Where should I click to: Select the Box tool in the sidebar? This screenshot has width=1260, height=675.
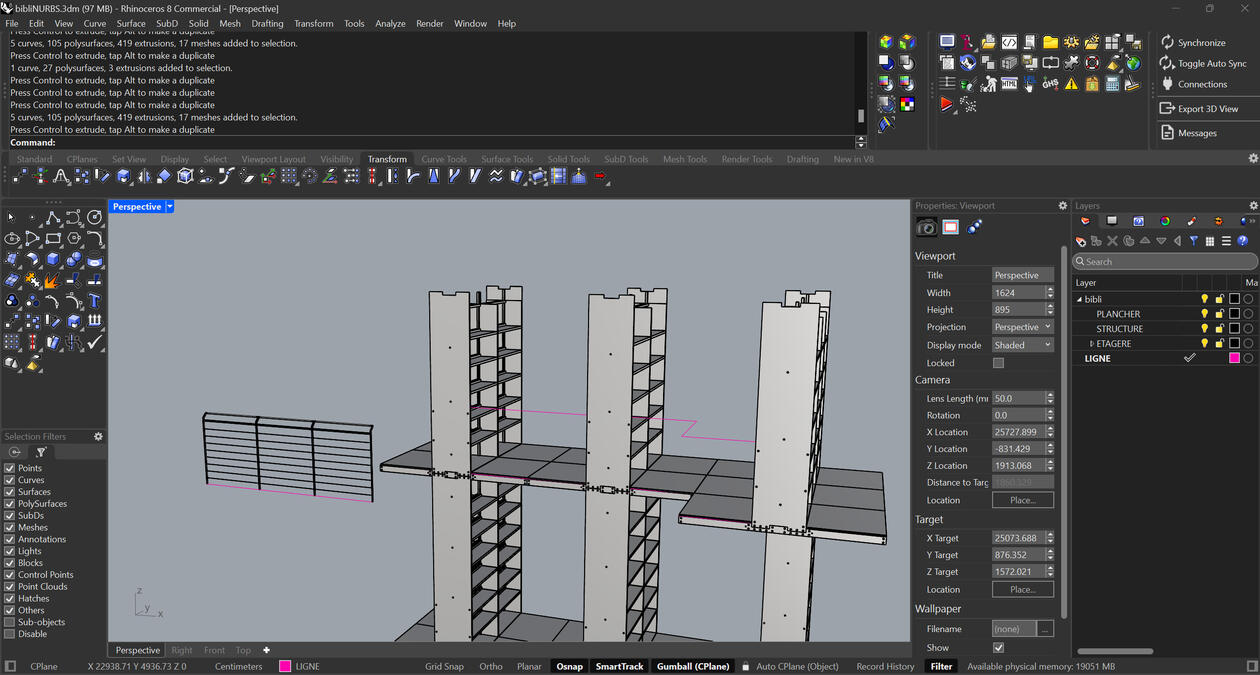[52, 259]
